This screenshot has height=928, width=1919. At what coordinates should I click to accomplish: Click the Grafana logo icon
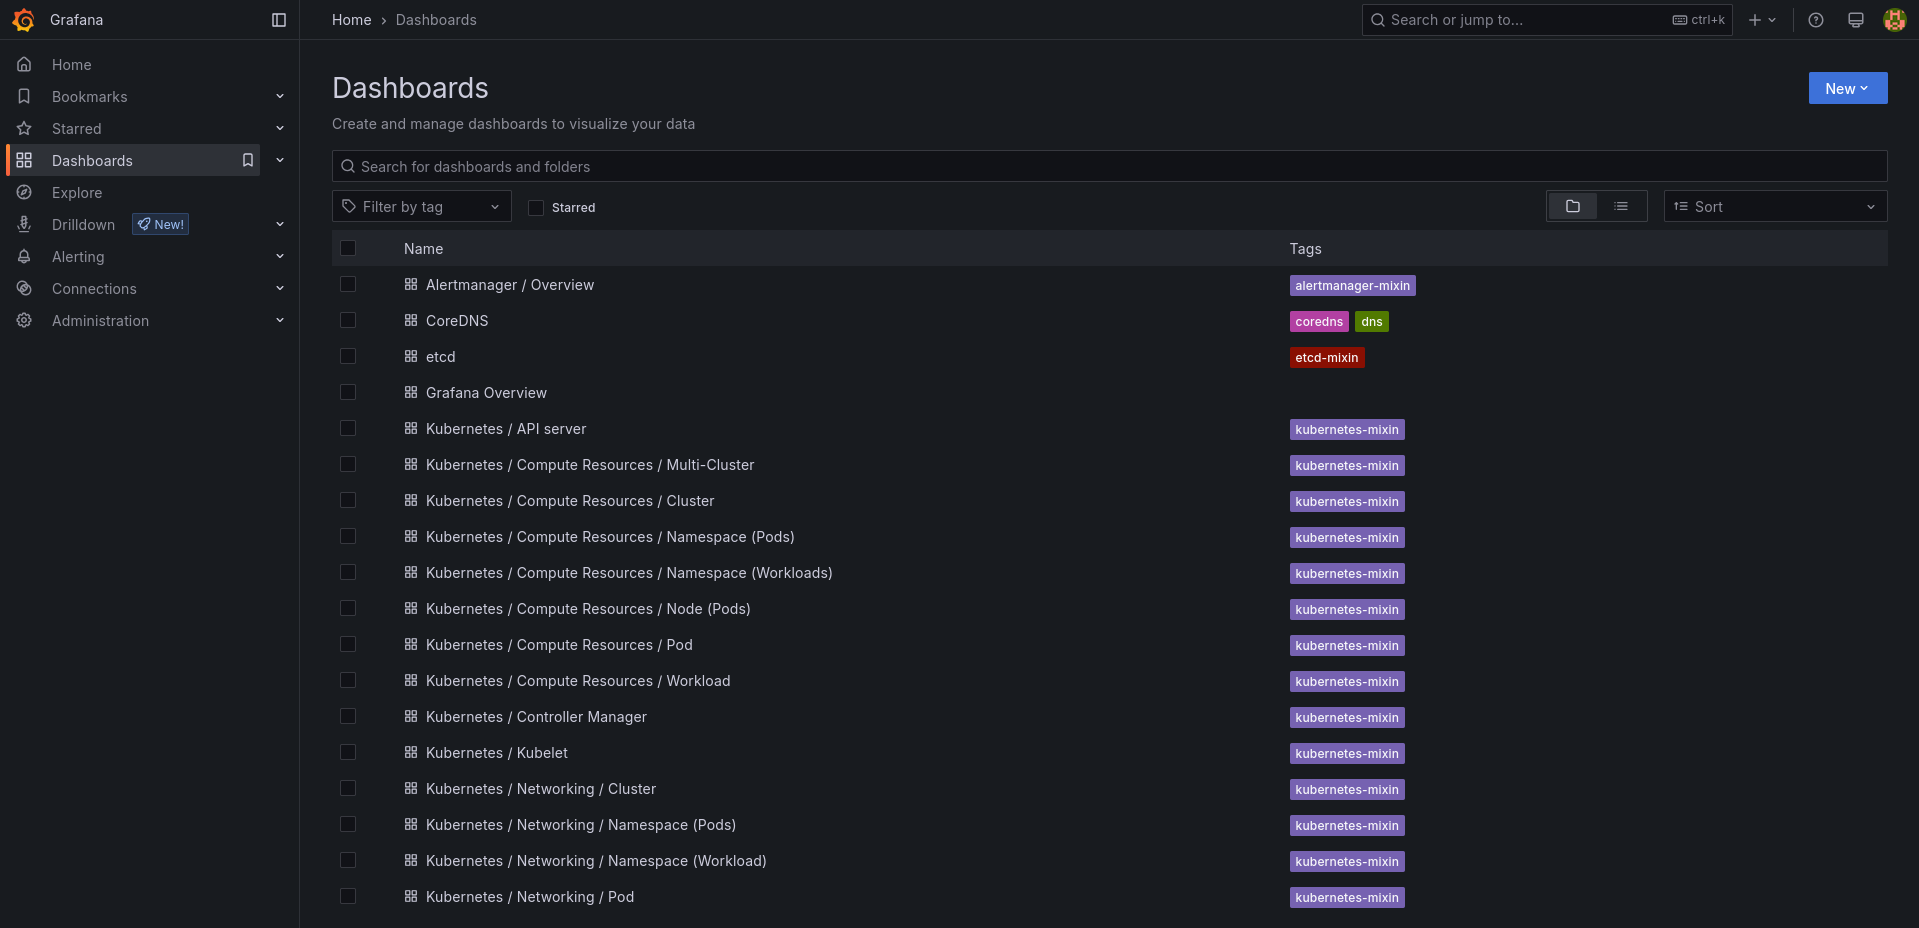[x=23, y=20]
